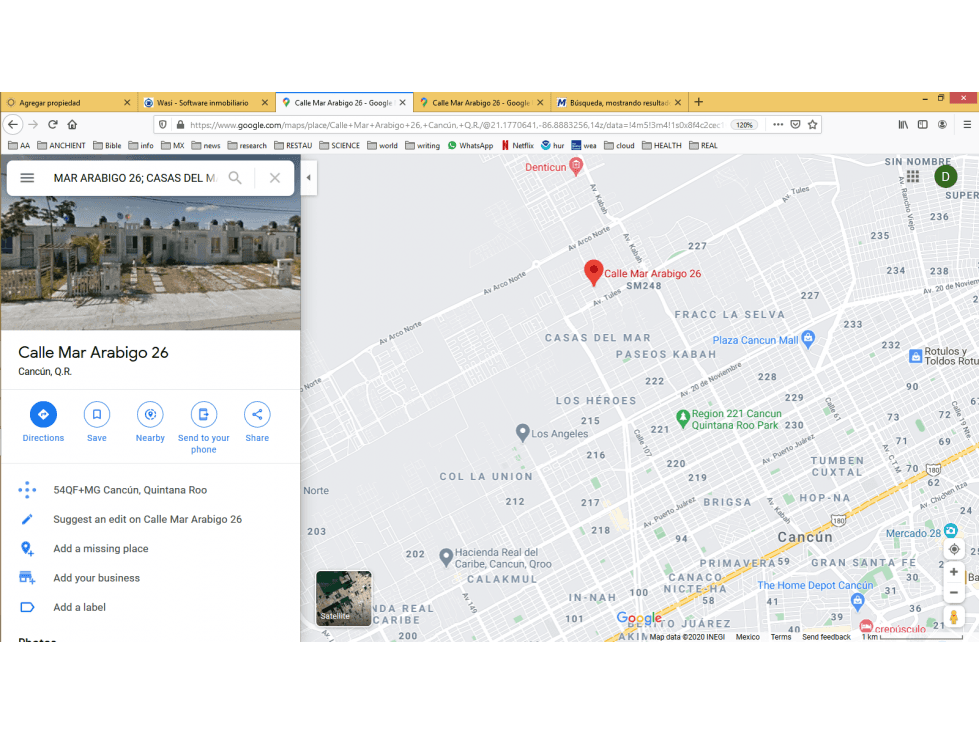
Task: Click Add a missing place
Action: [x=101, y=549]
